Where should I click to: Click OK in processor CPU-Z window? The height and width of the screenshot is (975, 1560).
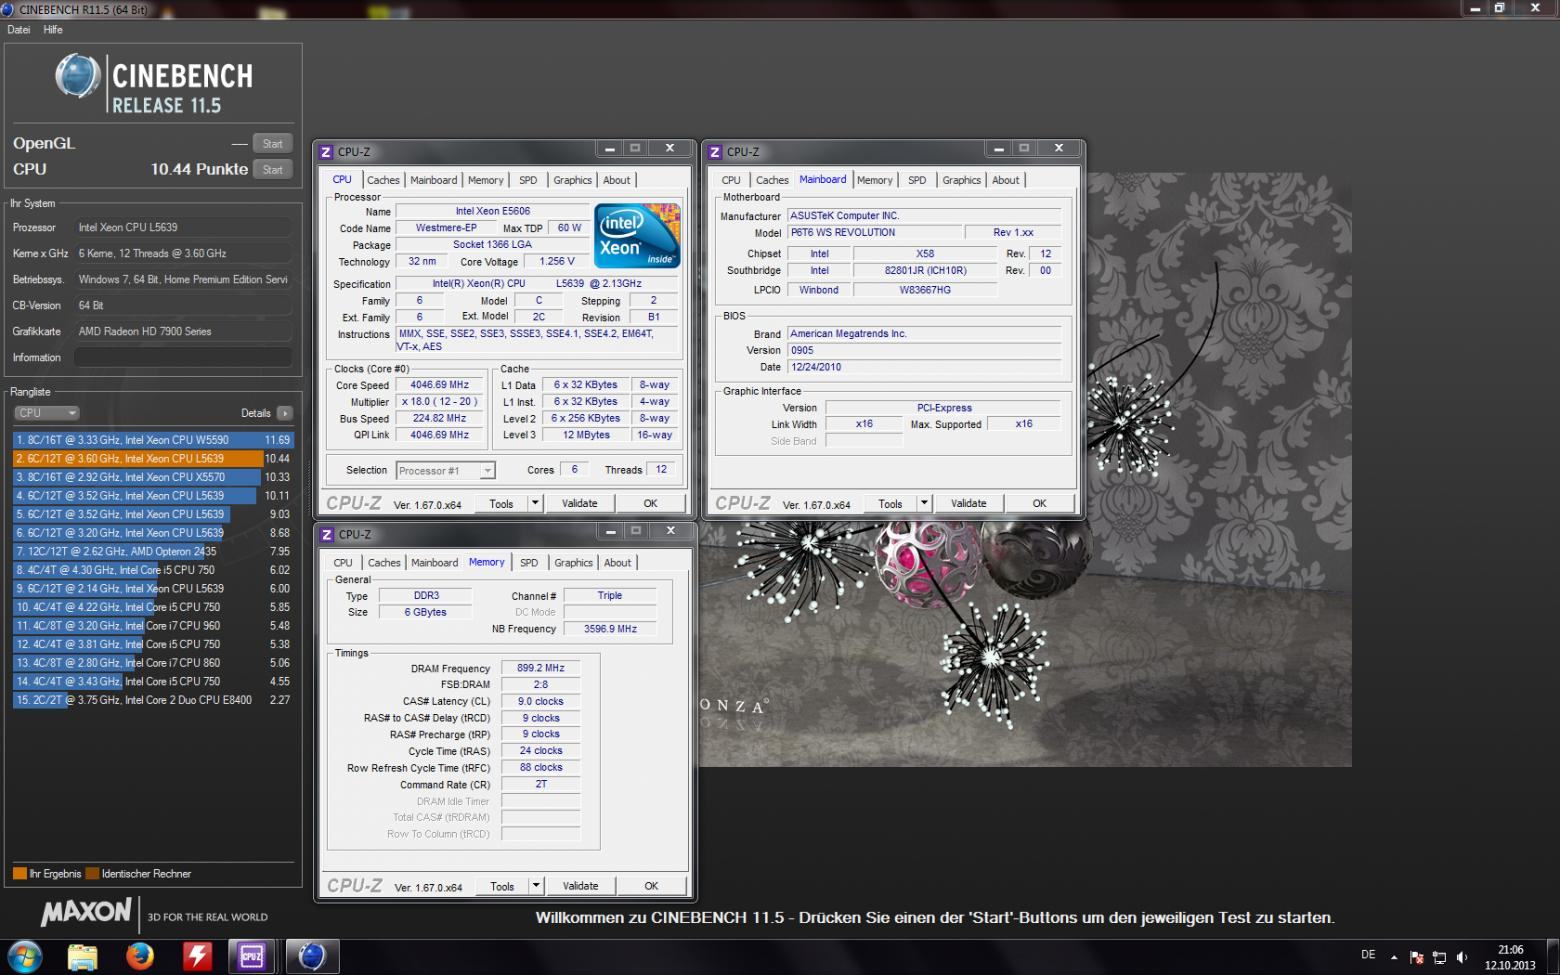[x=650, y=503]
